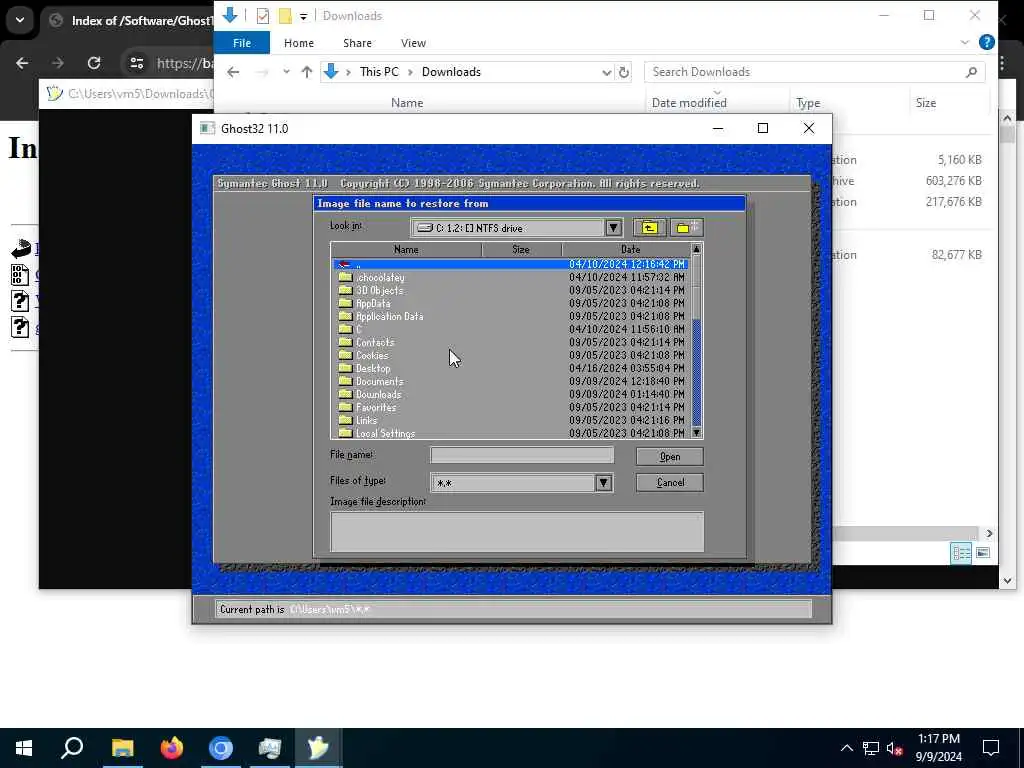The image size is (1024, 768).
Task: Click the up-one-level folder icon in Ghost dialog
Action: point(649,227)
